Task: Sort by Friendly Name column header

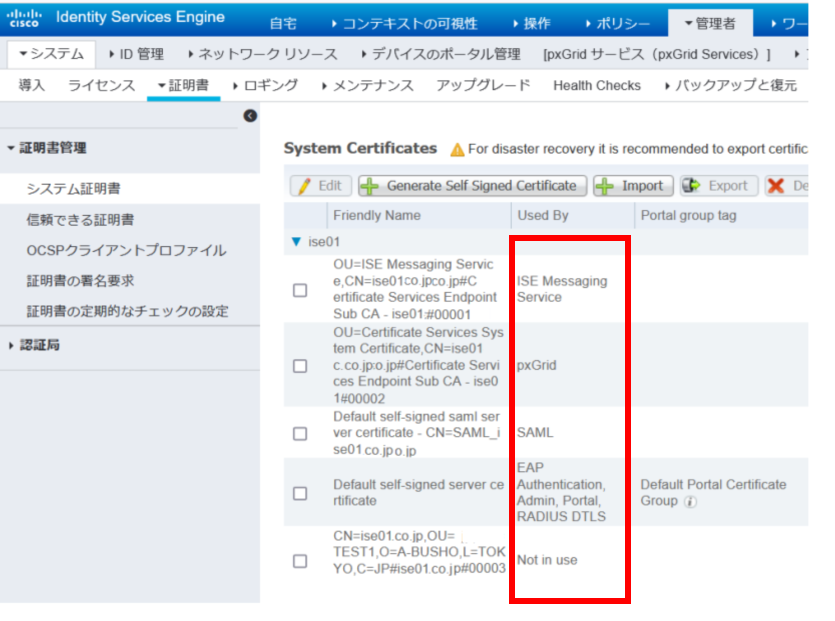Action: click(377, 215)
